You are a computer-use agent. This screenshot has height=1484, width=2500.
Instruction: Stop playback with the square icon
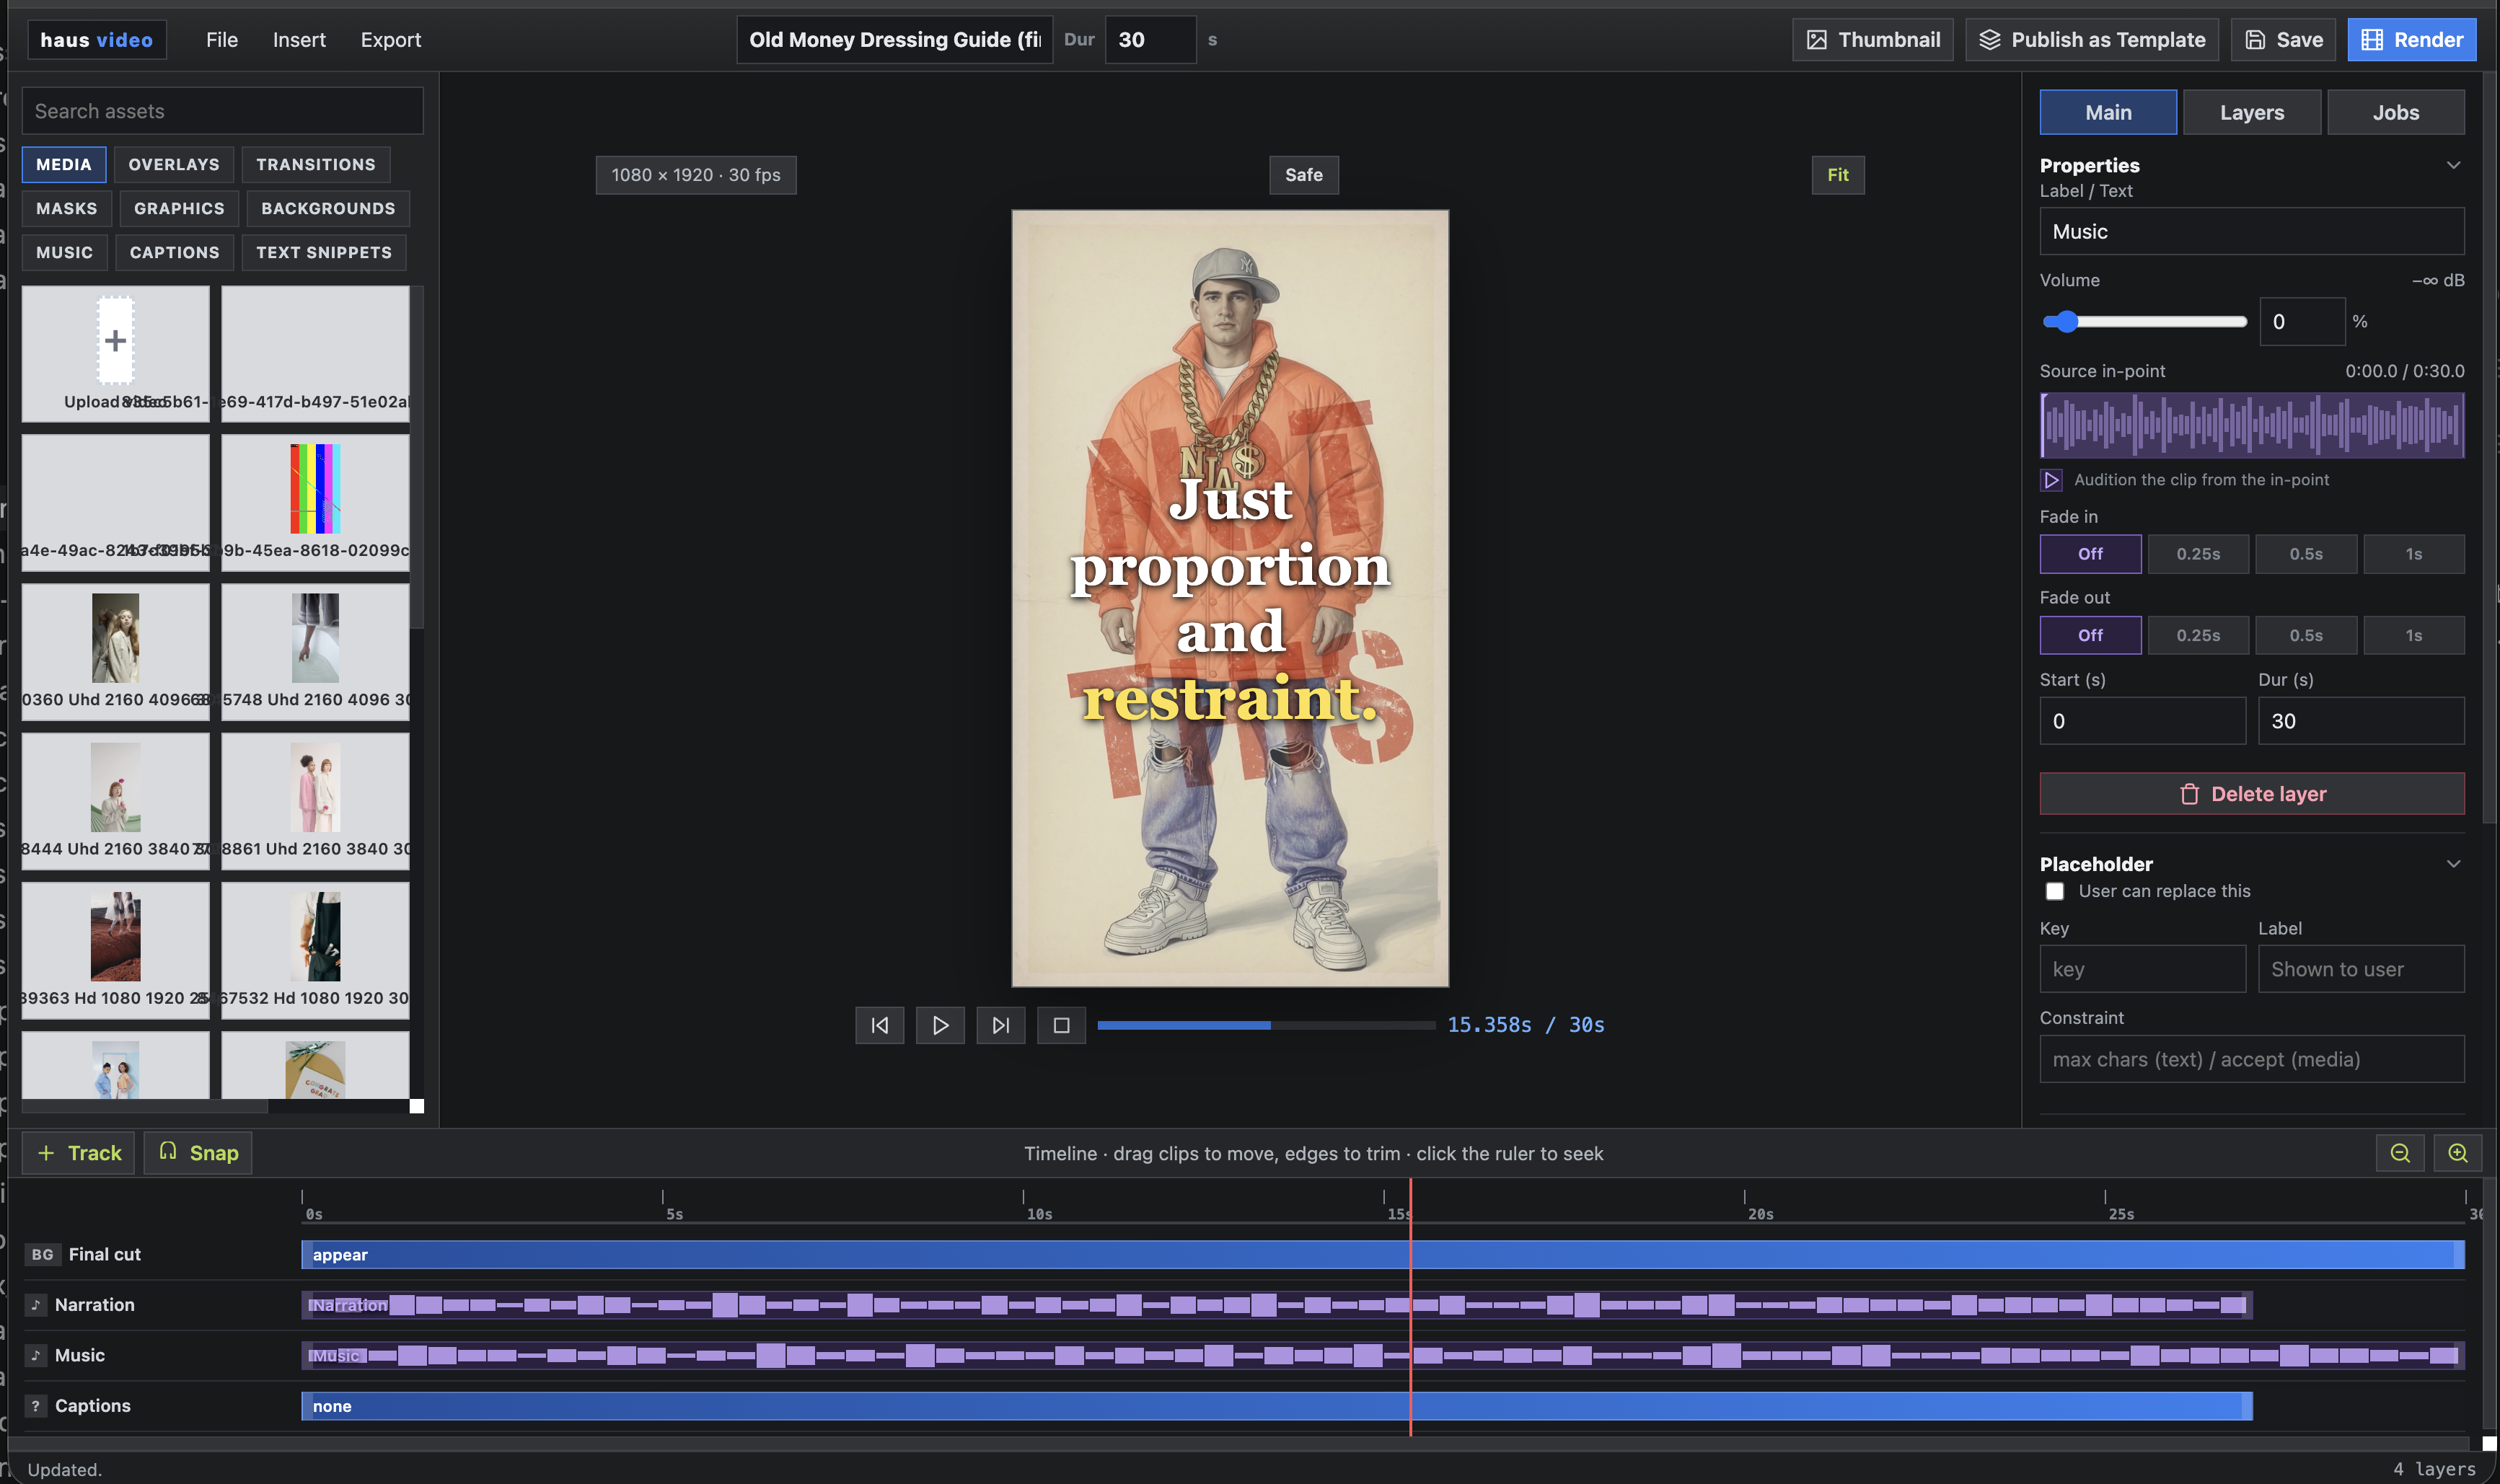tap(1061, 1025)
